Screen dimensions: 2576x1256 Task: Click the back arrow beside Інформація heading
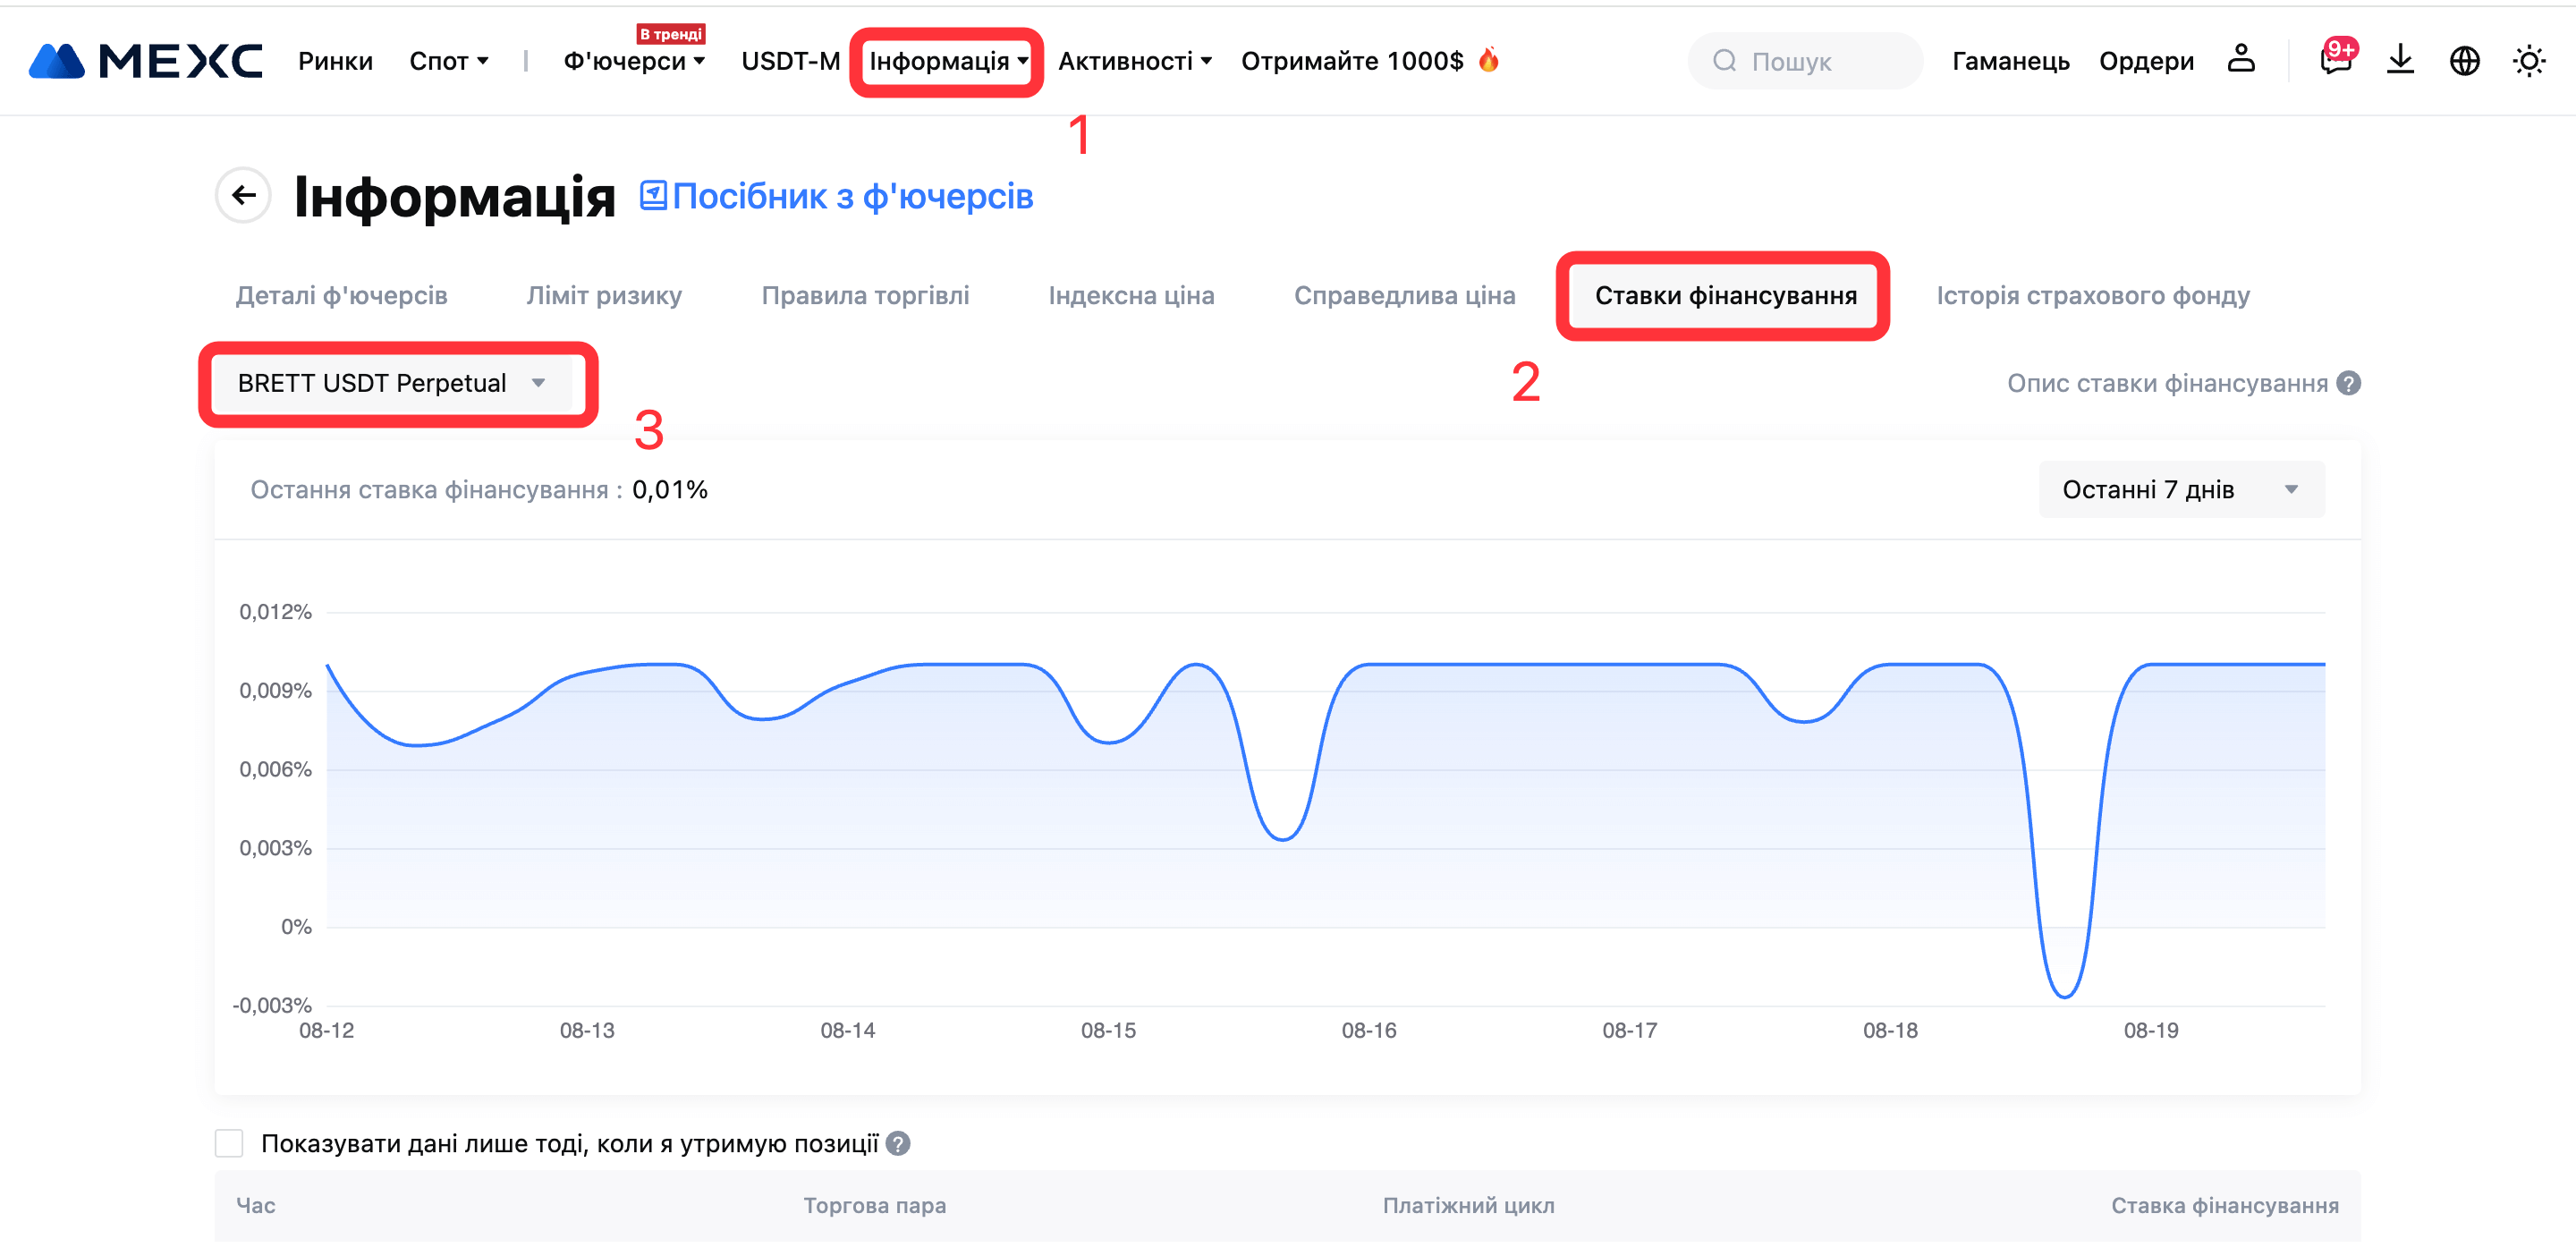tap(243, 195)
